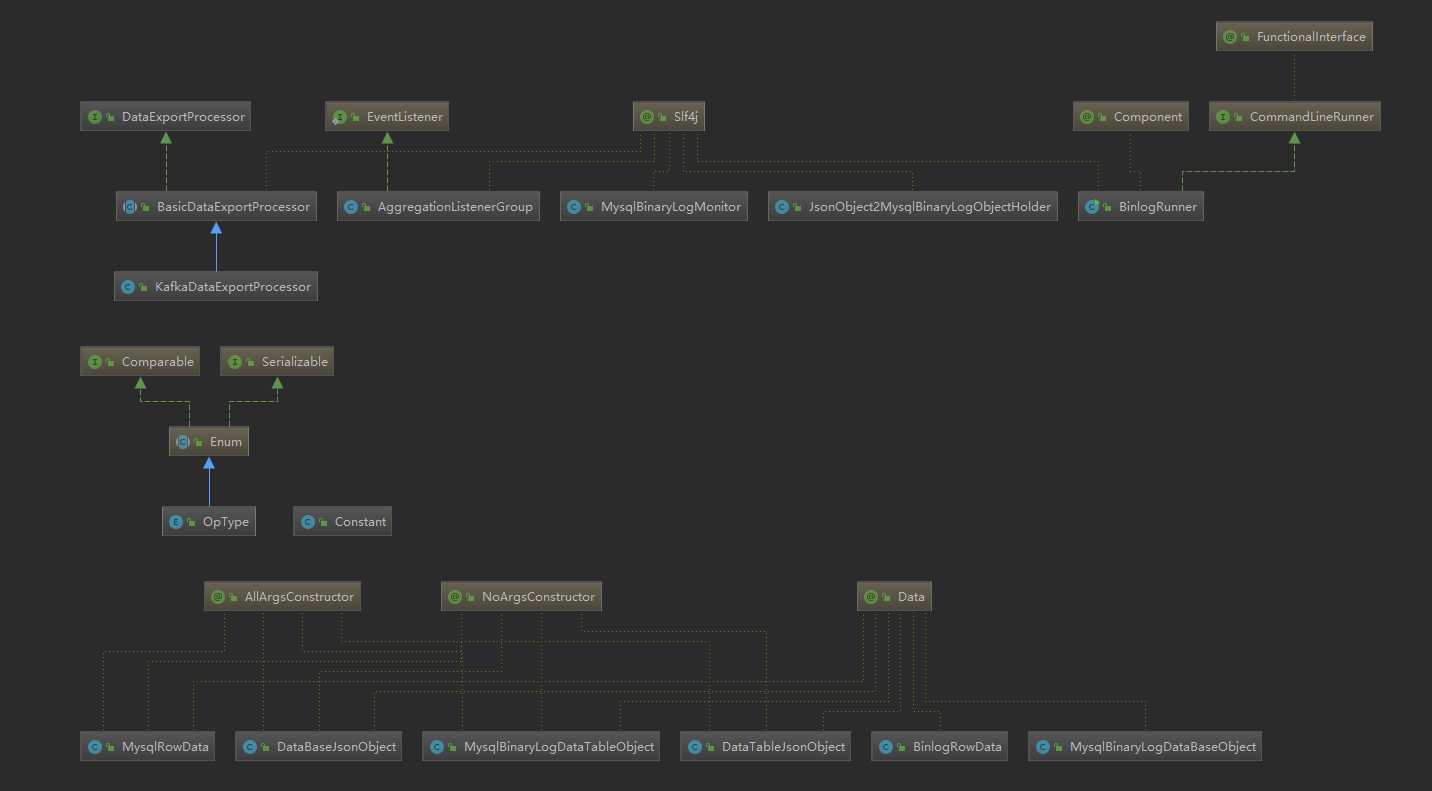Select the EventListener label

(404, 117)
